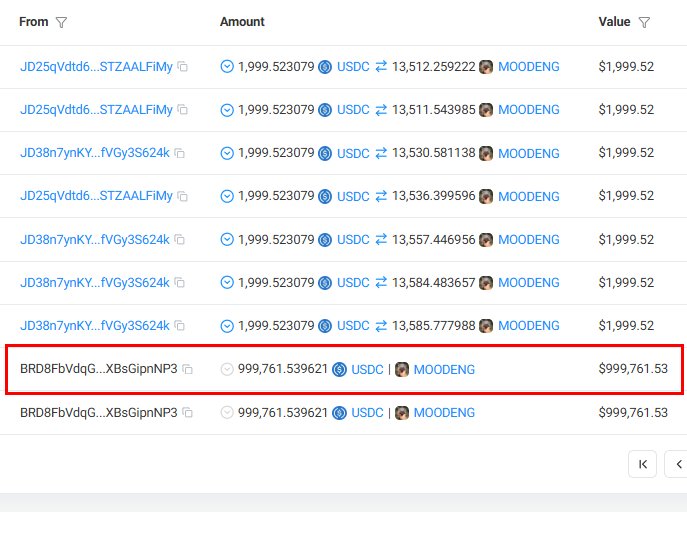Screen dimensions: 687x554
Task: Click USDC coin icon in 13,512.259222 row
Action: (325, 67)
